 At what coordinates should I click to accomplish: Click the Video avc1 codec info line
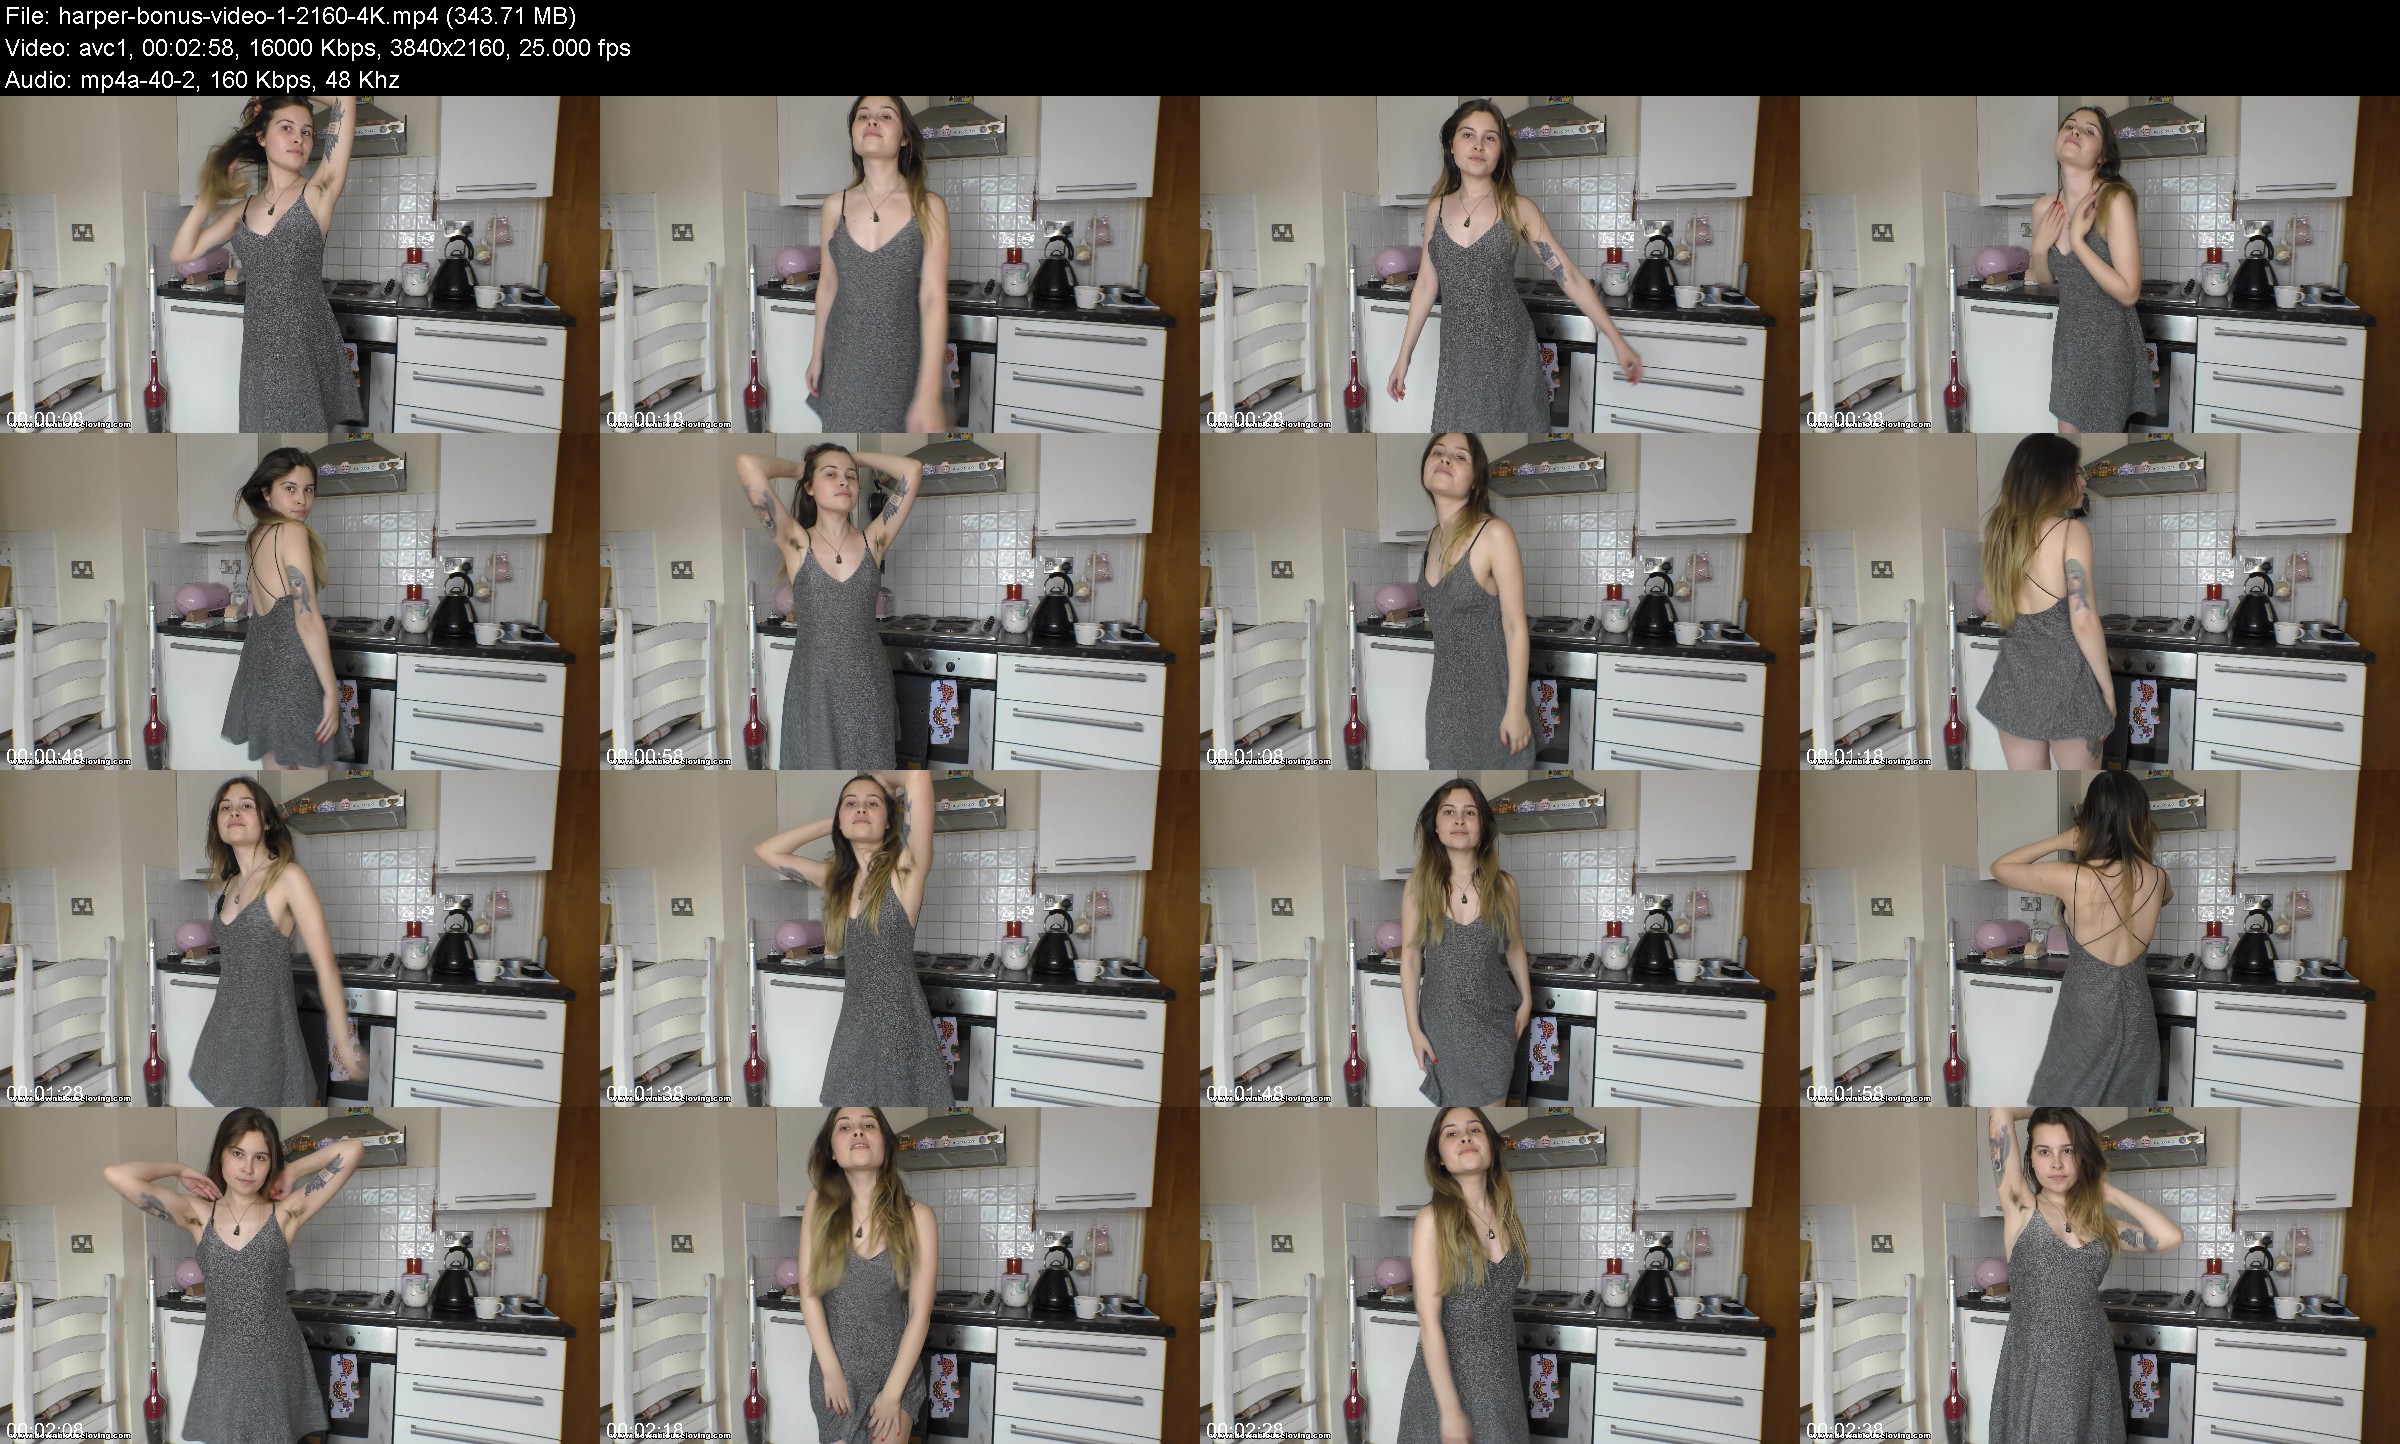(317, 48)
